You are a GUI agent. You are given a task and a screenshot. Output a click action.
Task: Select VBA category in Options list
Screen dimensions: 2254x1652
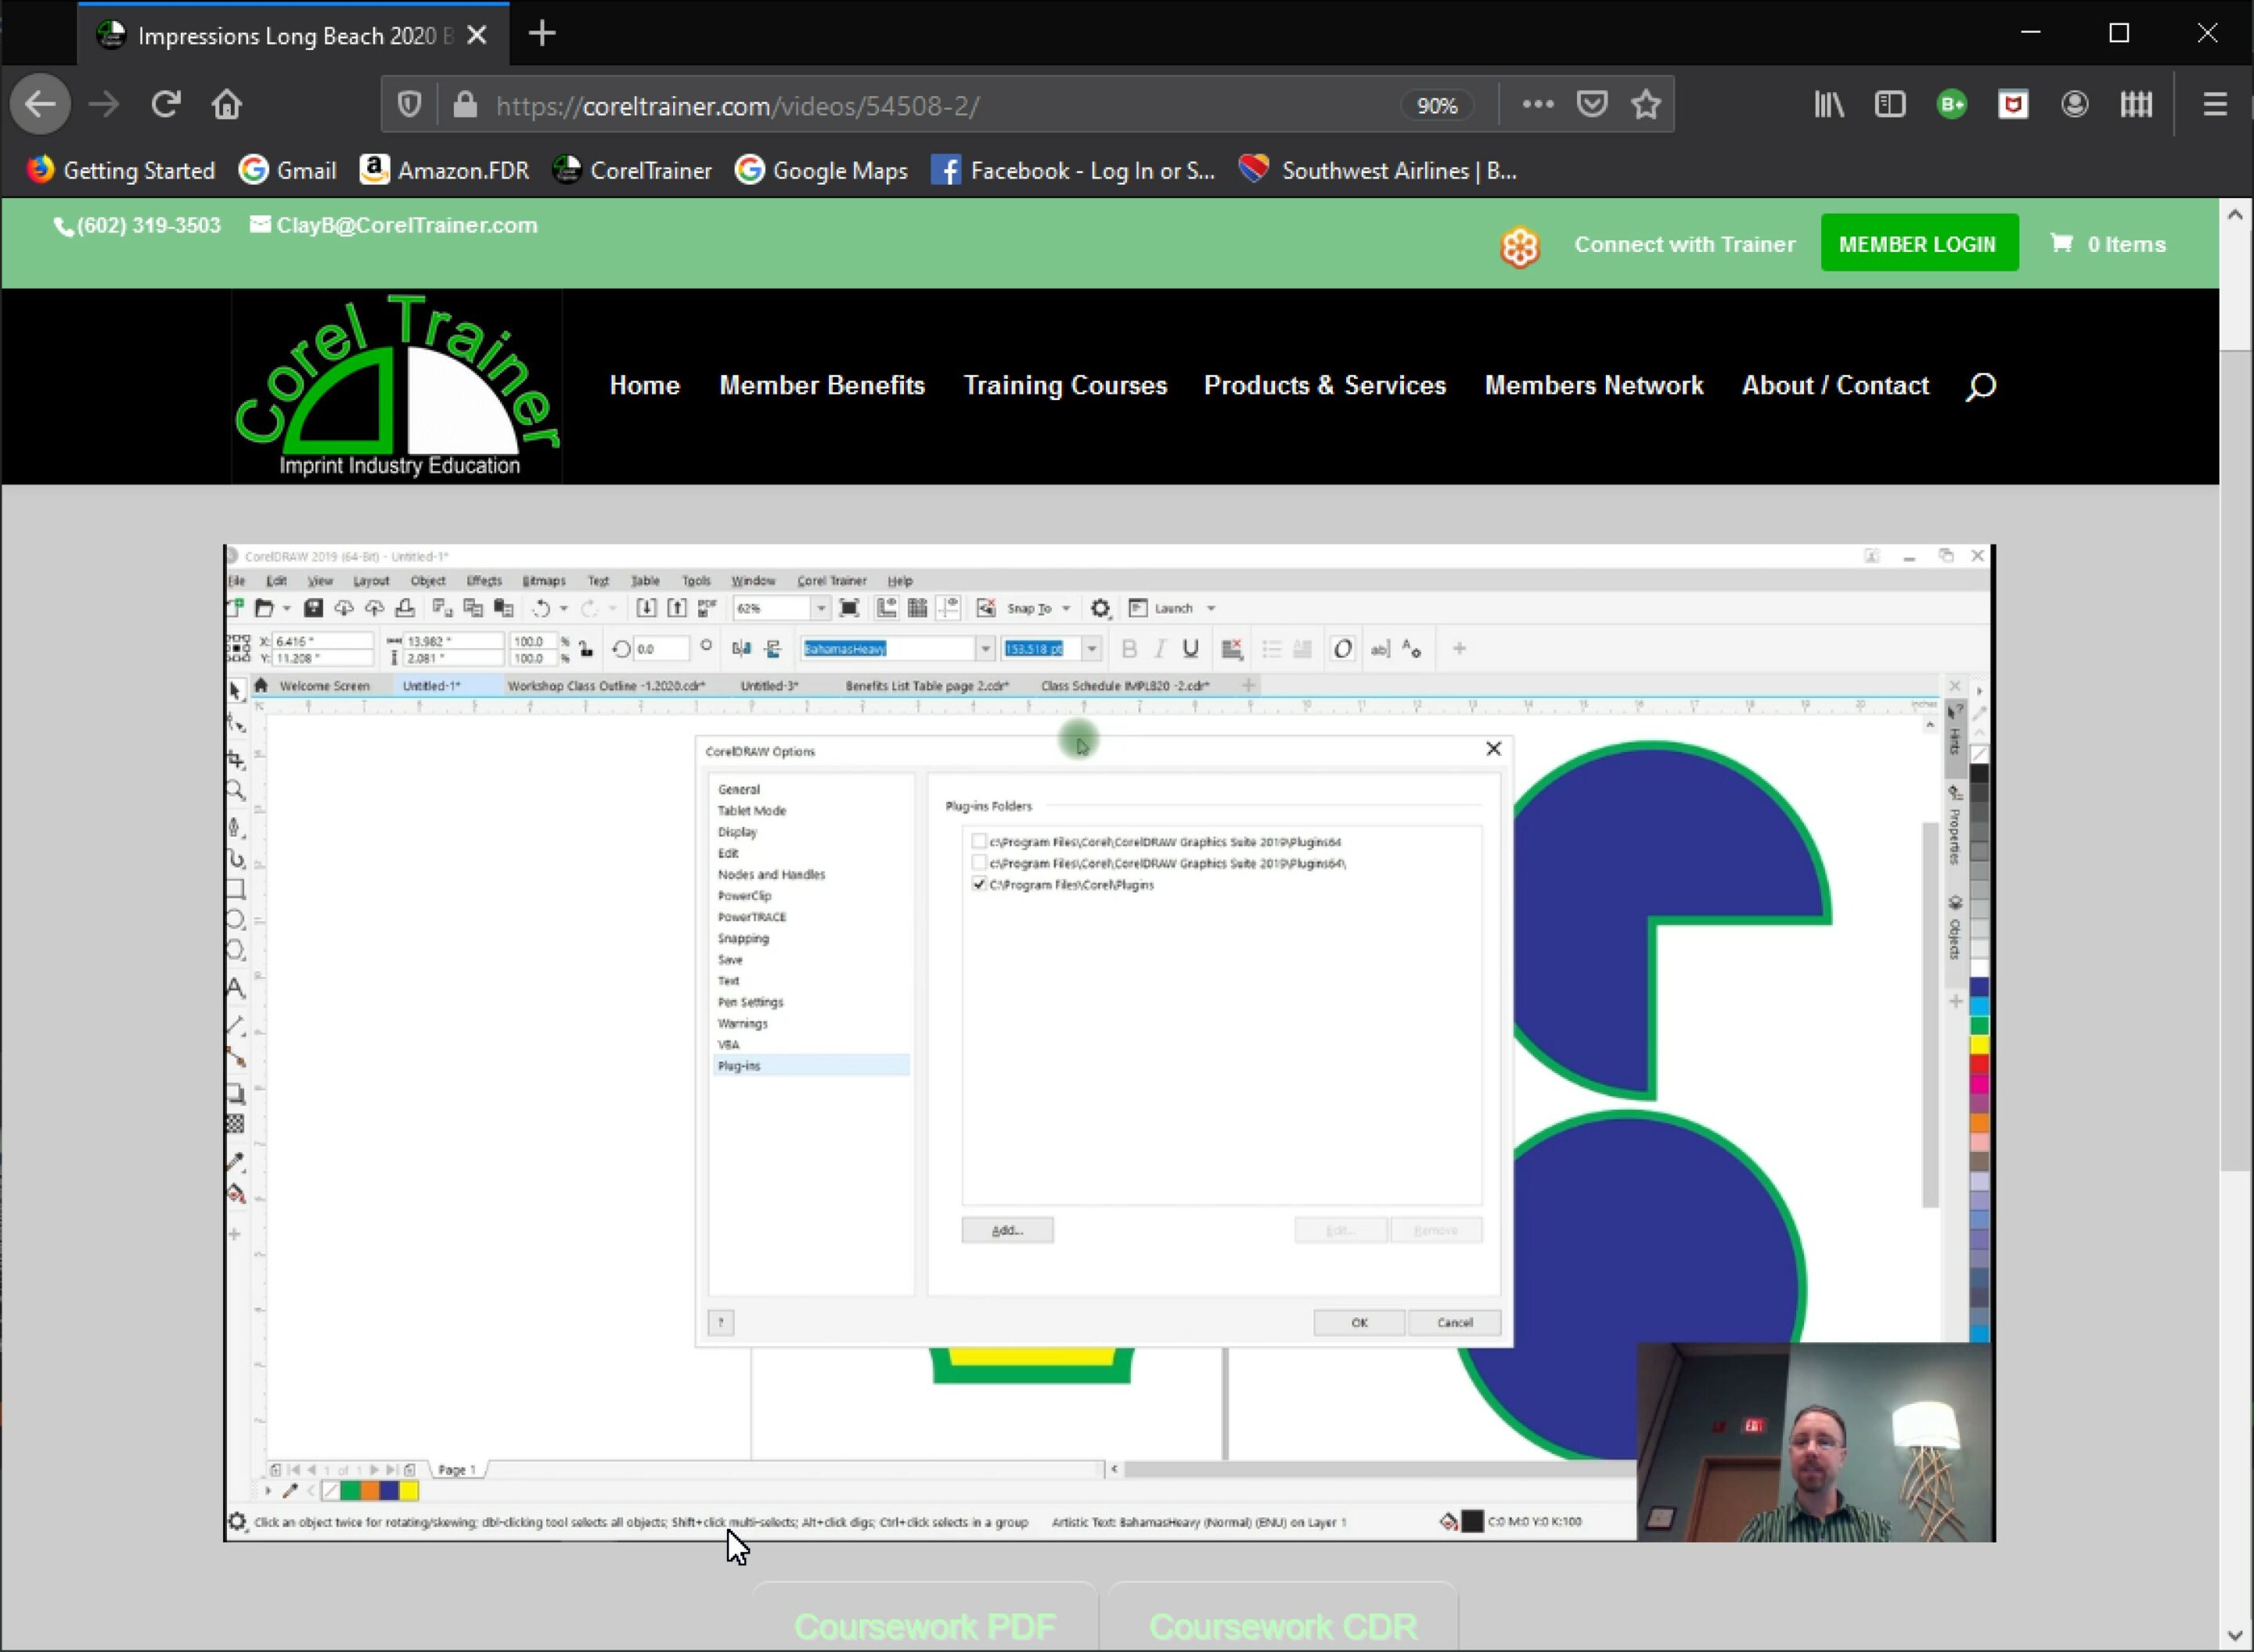pyautogui.click(x=728, y=1044)
